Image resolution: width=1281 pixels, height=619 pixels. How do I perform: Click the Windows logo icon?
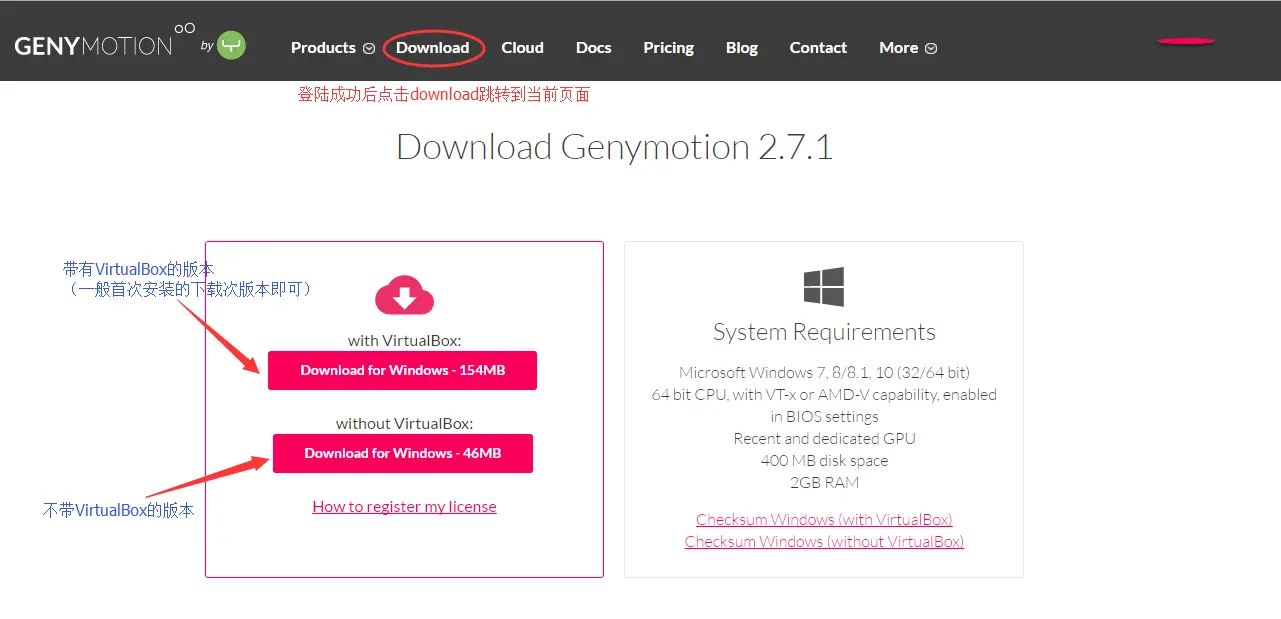[824, 287]
